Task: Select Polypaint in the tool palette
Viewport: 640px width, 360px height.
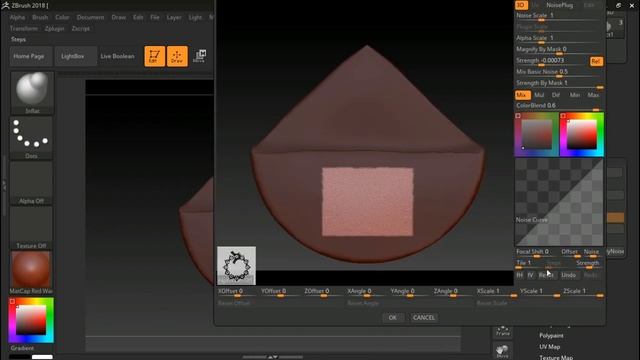Action: pyautogui.click(x=551, y=336)
